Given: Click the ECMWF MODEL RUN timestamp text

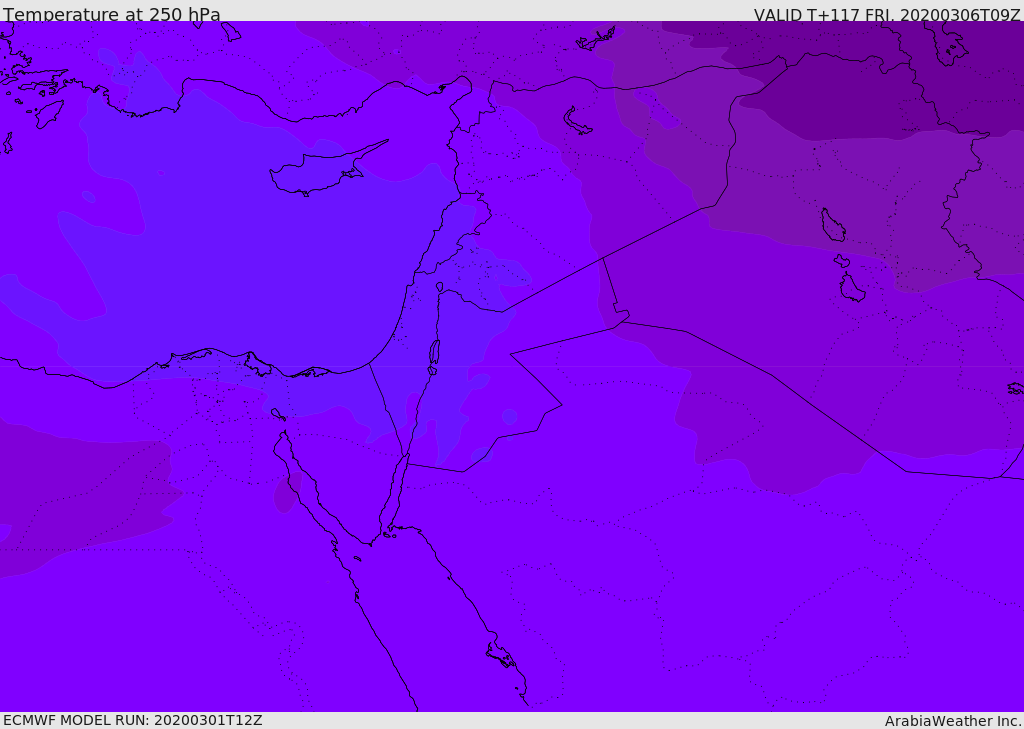Looking at the screenshot, I should [x=133, y=720].
